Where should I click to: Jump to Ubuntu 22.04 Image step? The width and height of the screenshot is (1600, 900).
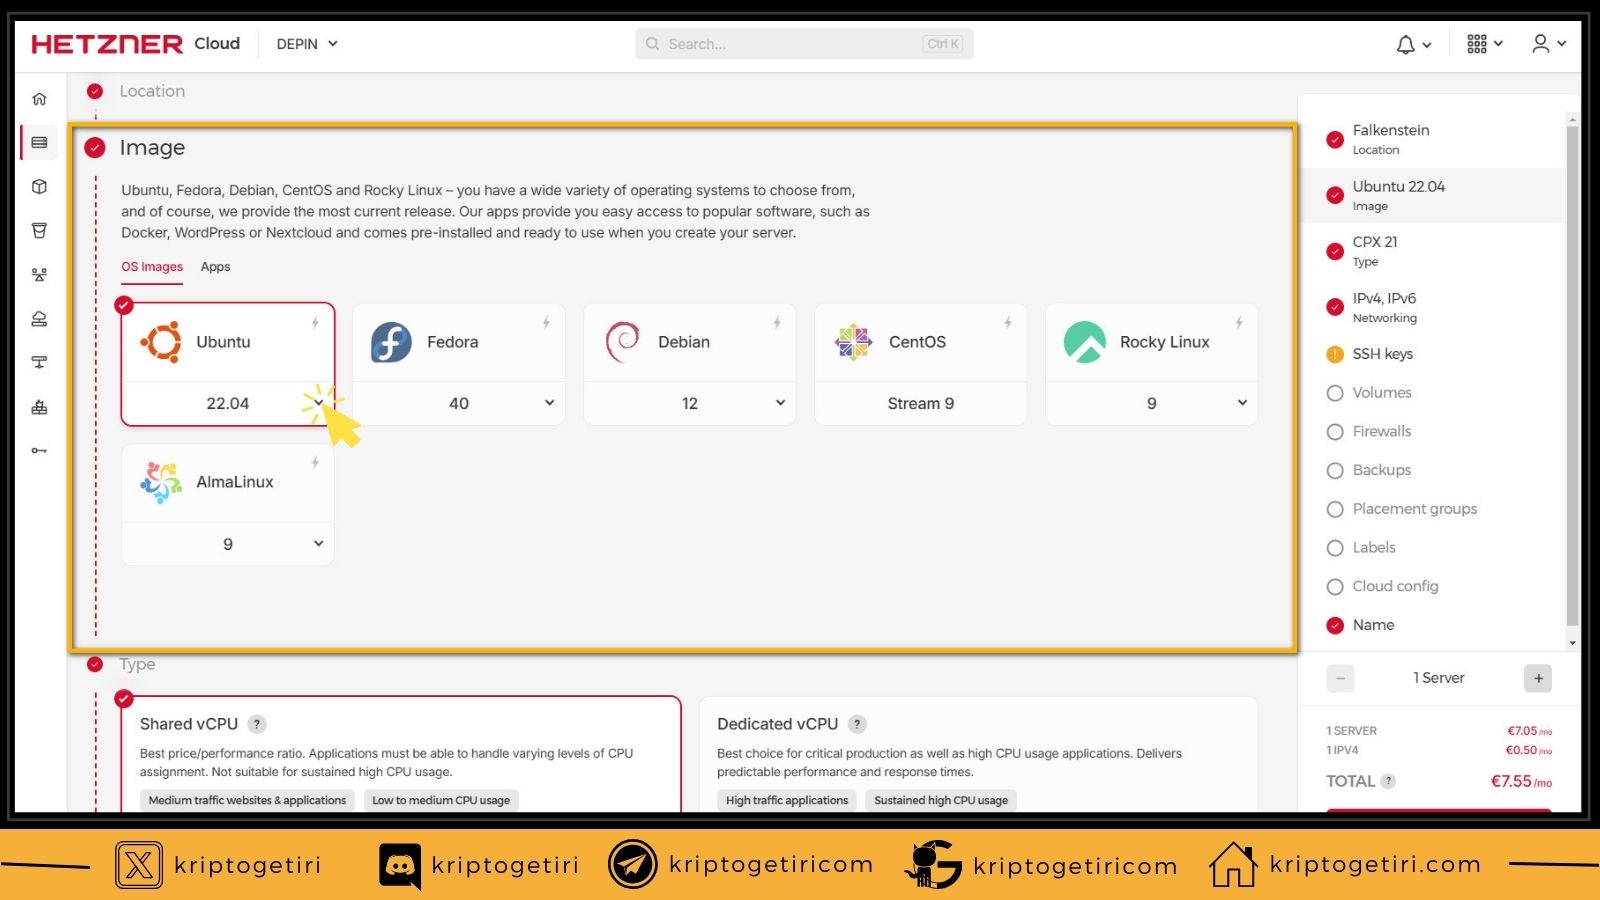click(x=1430, y=195)
